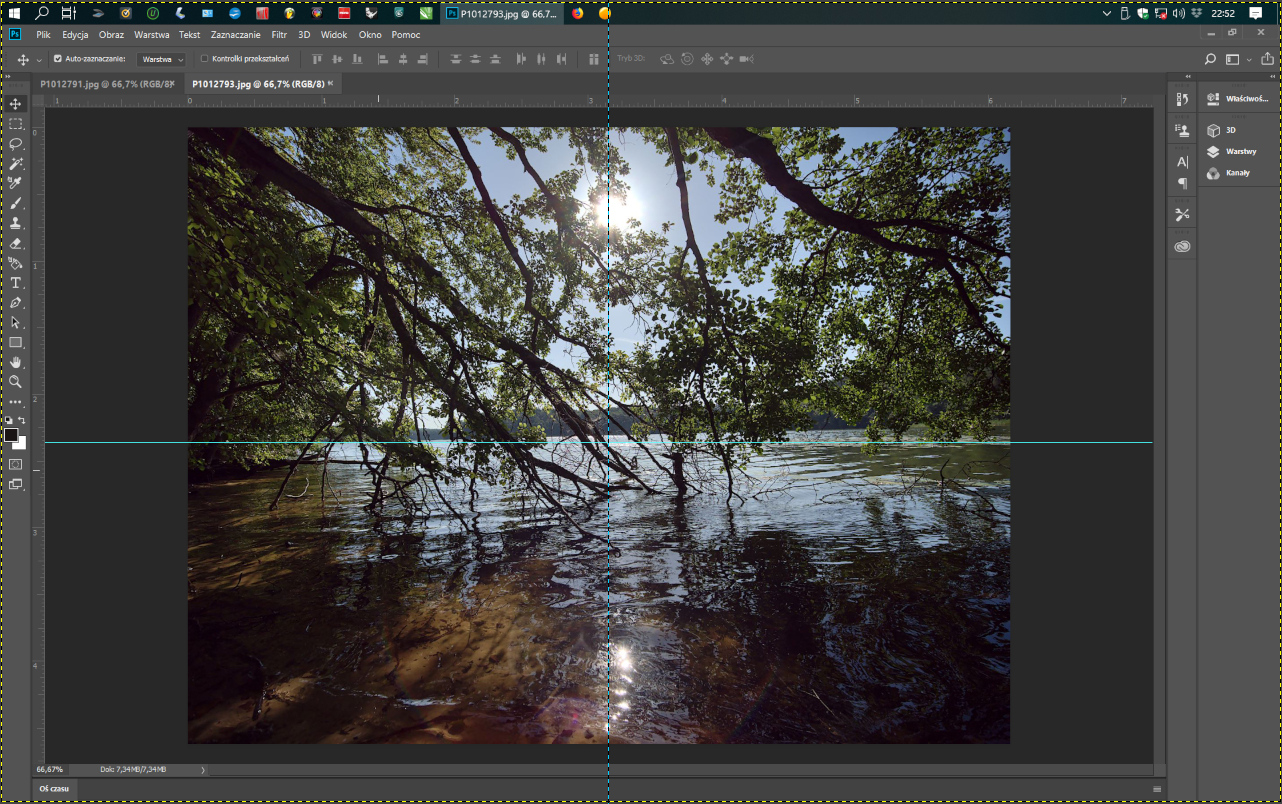
Task: Select the Hand tool
Action: click(x=16, y=362)
